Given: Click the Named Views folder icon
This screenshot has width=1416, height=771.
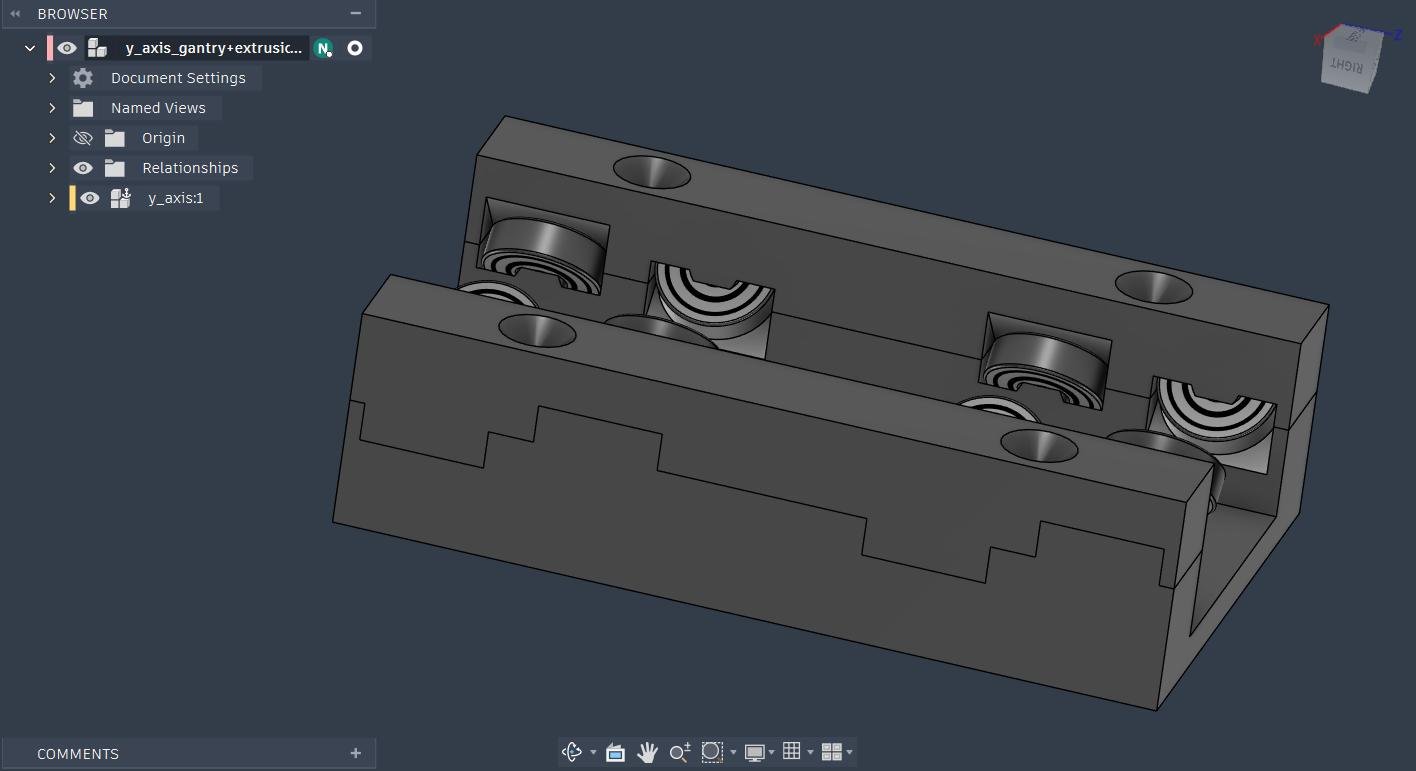Looking at the screenshot, I should [x=83, y=108].
